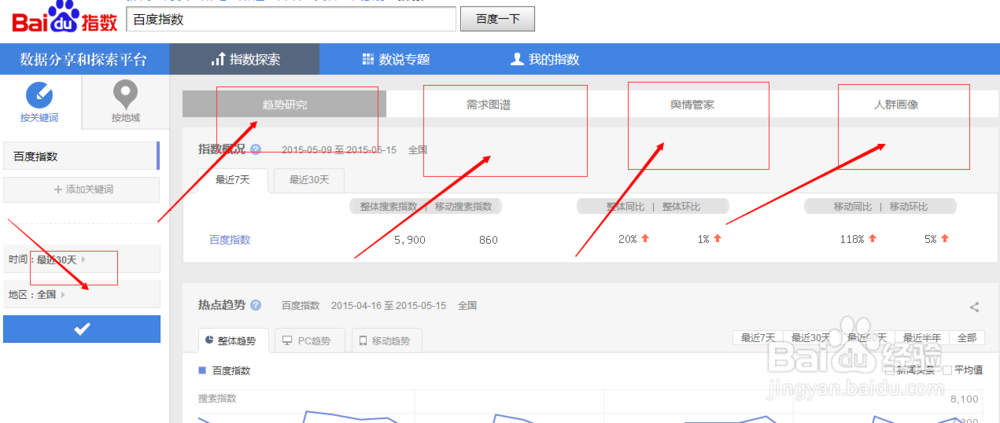Screen dimensions: 1000x423
Task: Choose 最近30天 range in trend chart
Action: pos(811,338)
